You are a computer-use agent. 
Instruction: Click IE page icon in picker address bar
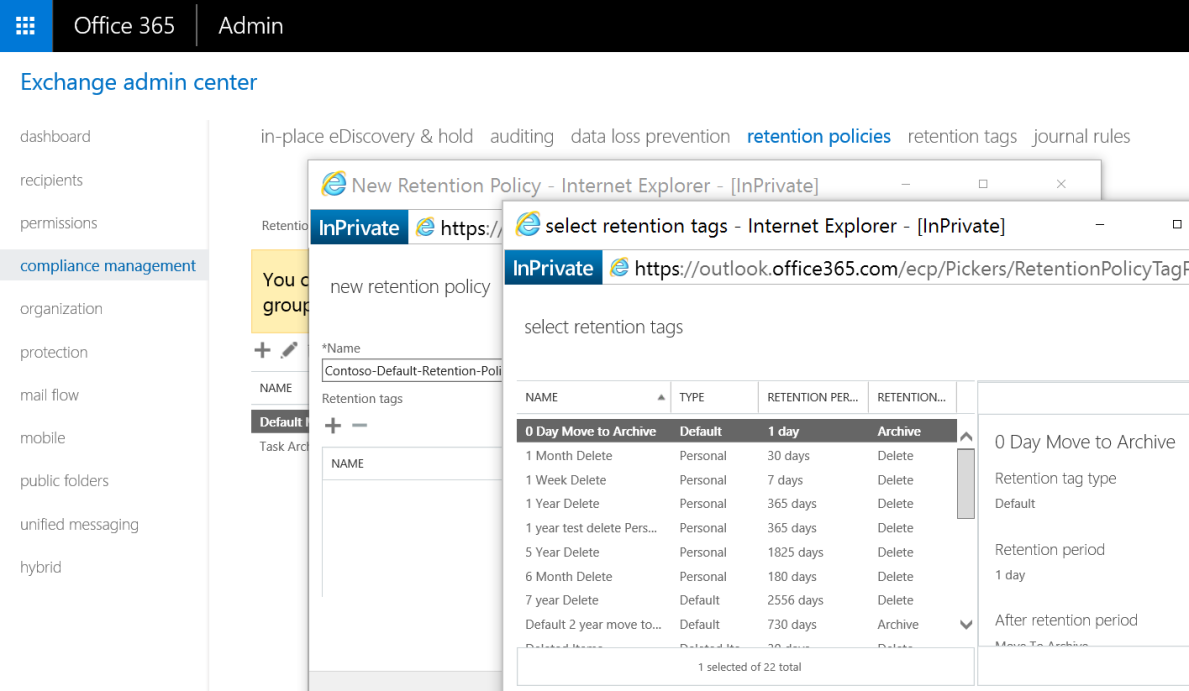tap(620, 268)
